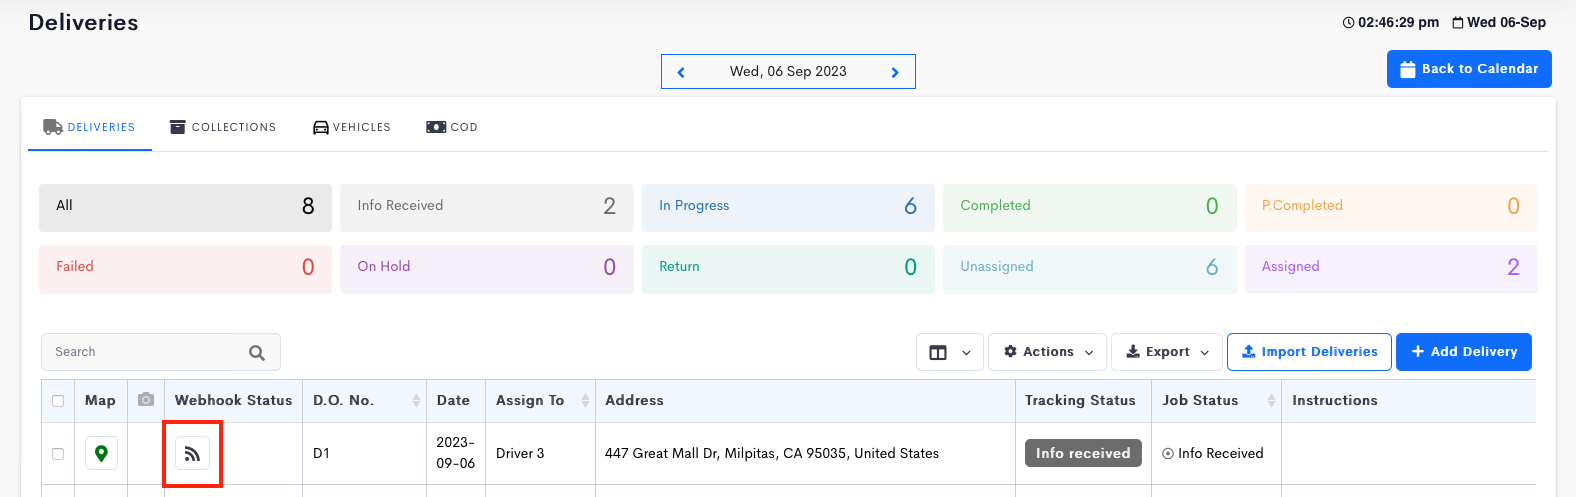Advance to next date with right chevron
1576x497 pixels.
click(895, 72)
